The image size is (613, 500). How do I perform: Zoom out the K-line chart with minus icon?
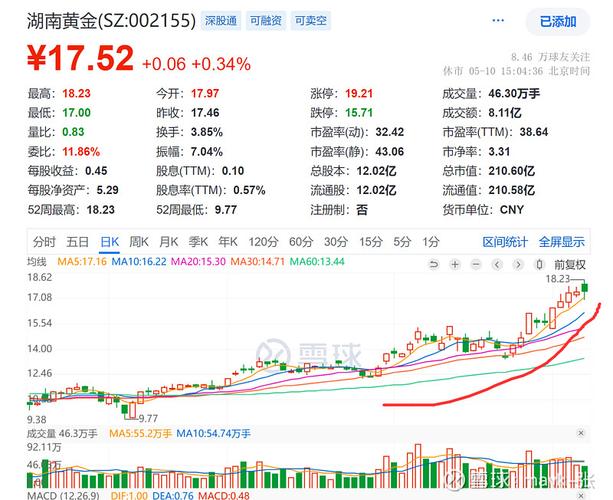click(476, 265)
